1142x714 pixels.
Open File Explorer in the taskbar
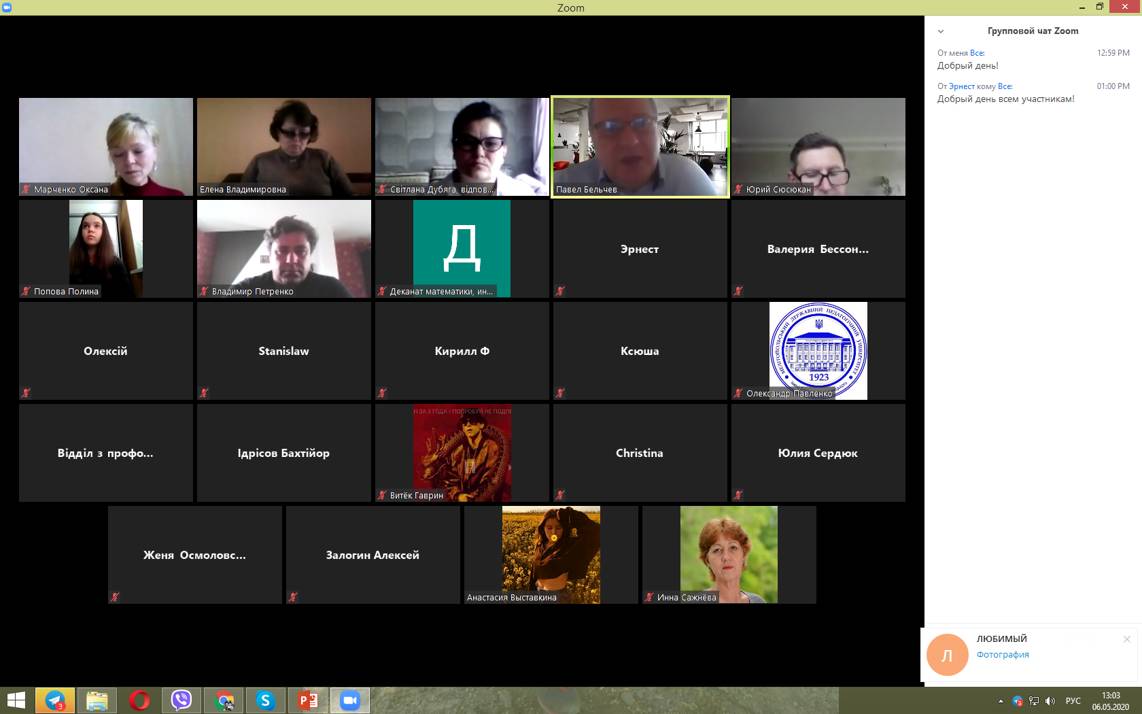[x=97, y=700]
